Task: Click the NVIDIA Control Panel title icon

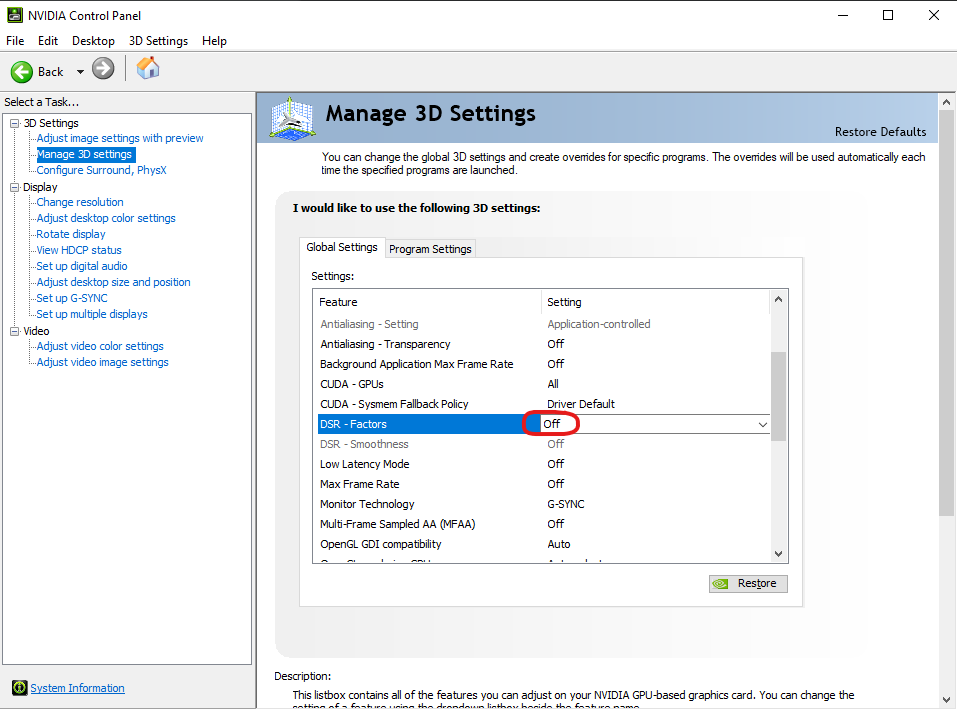Action: pos(15,15)
